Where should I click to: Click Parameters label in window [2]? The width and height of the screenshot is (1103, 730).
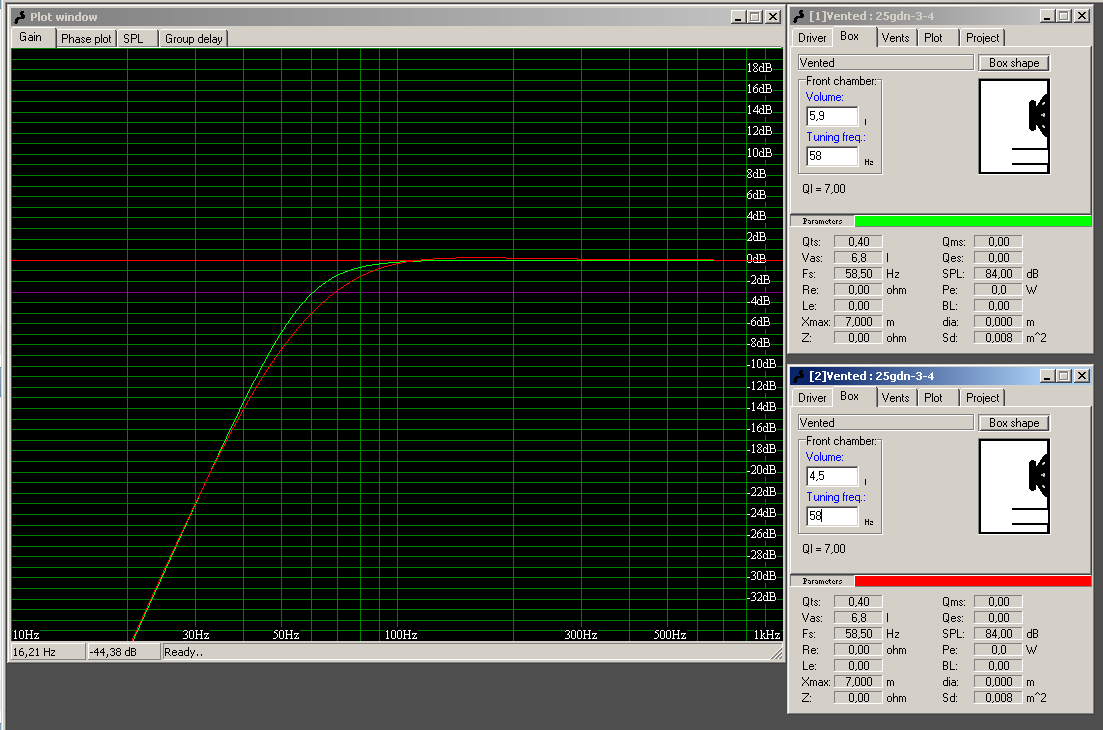[822, 582]
